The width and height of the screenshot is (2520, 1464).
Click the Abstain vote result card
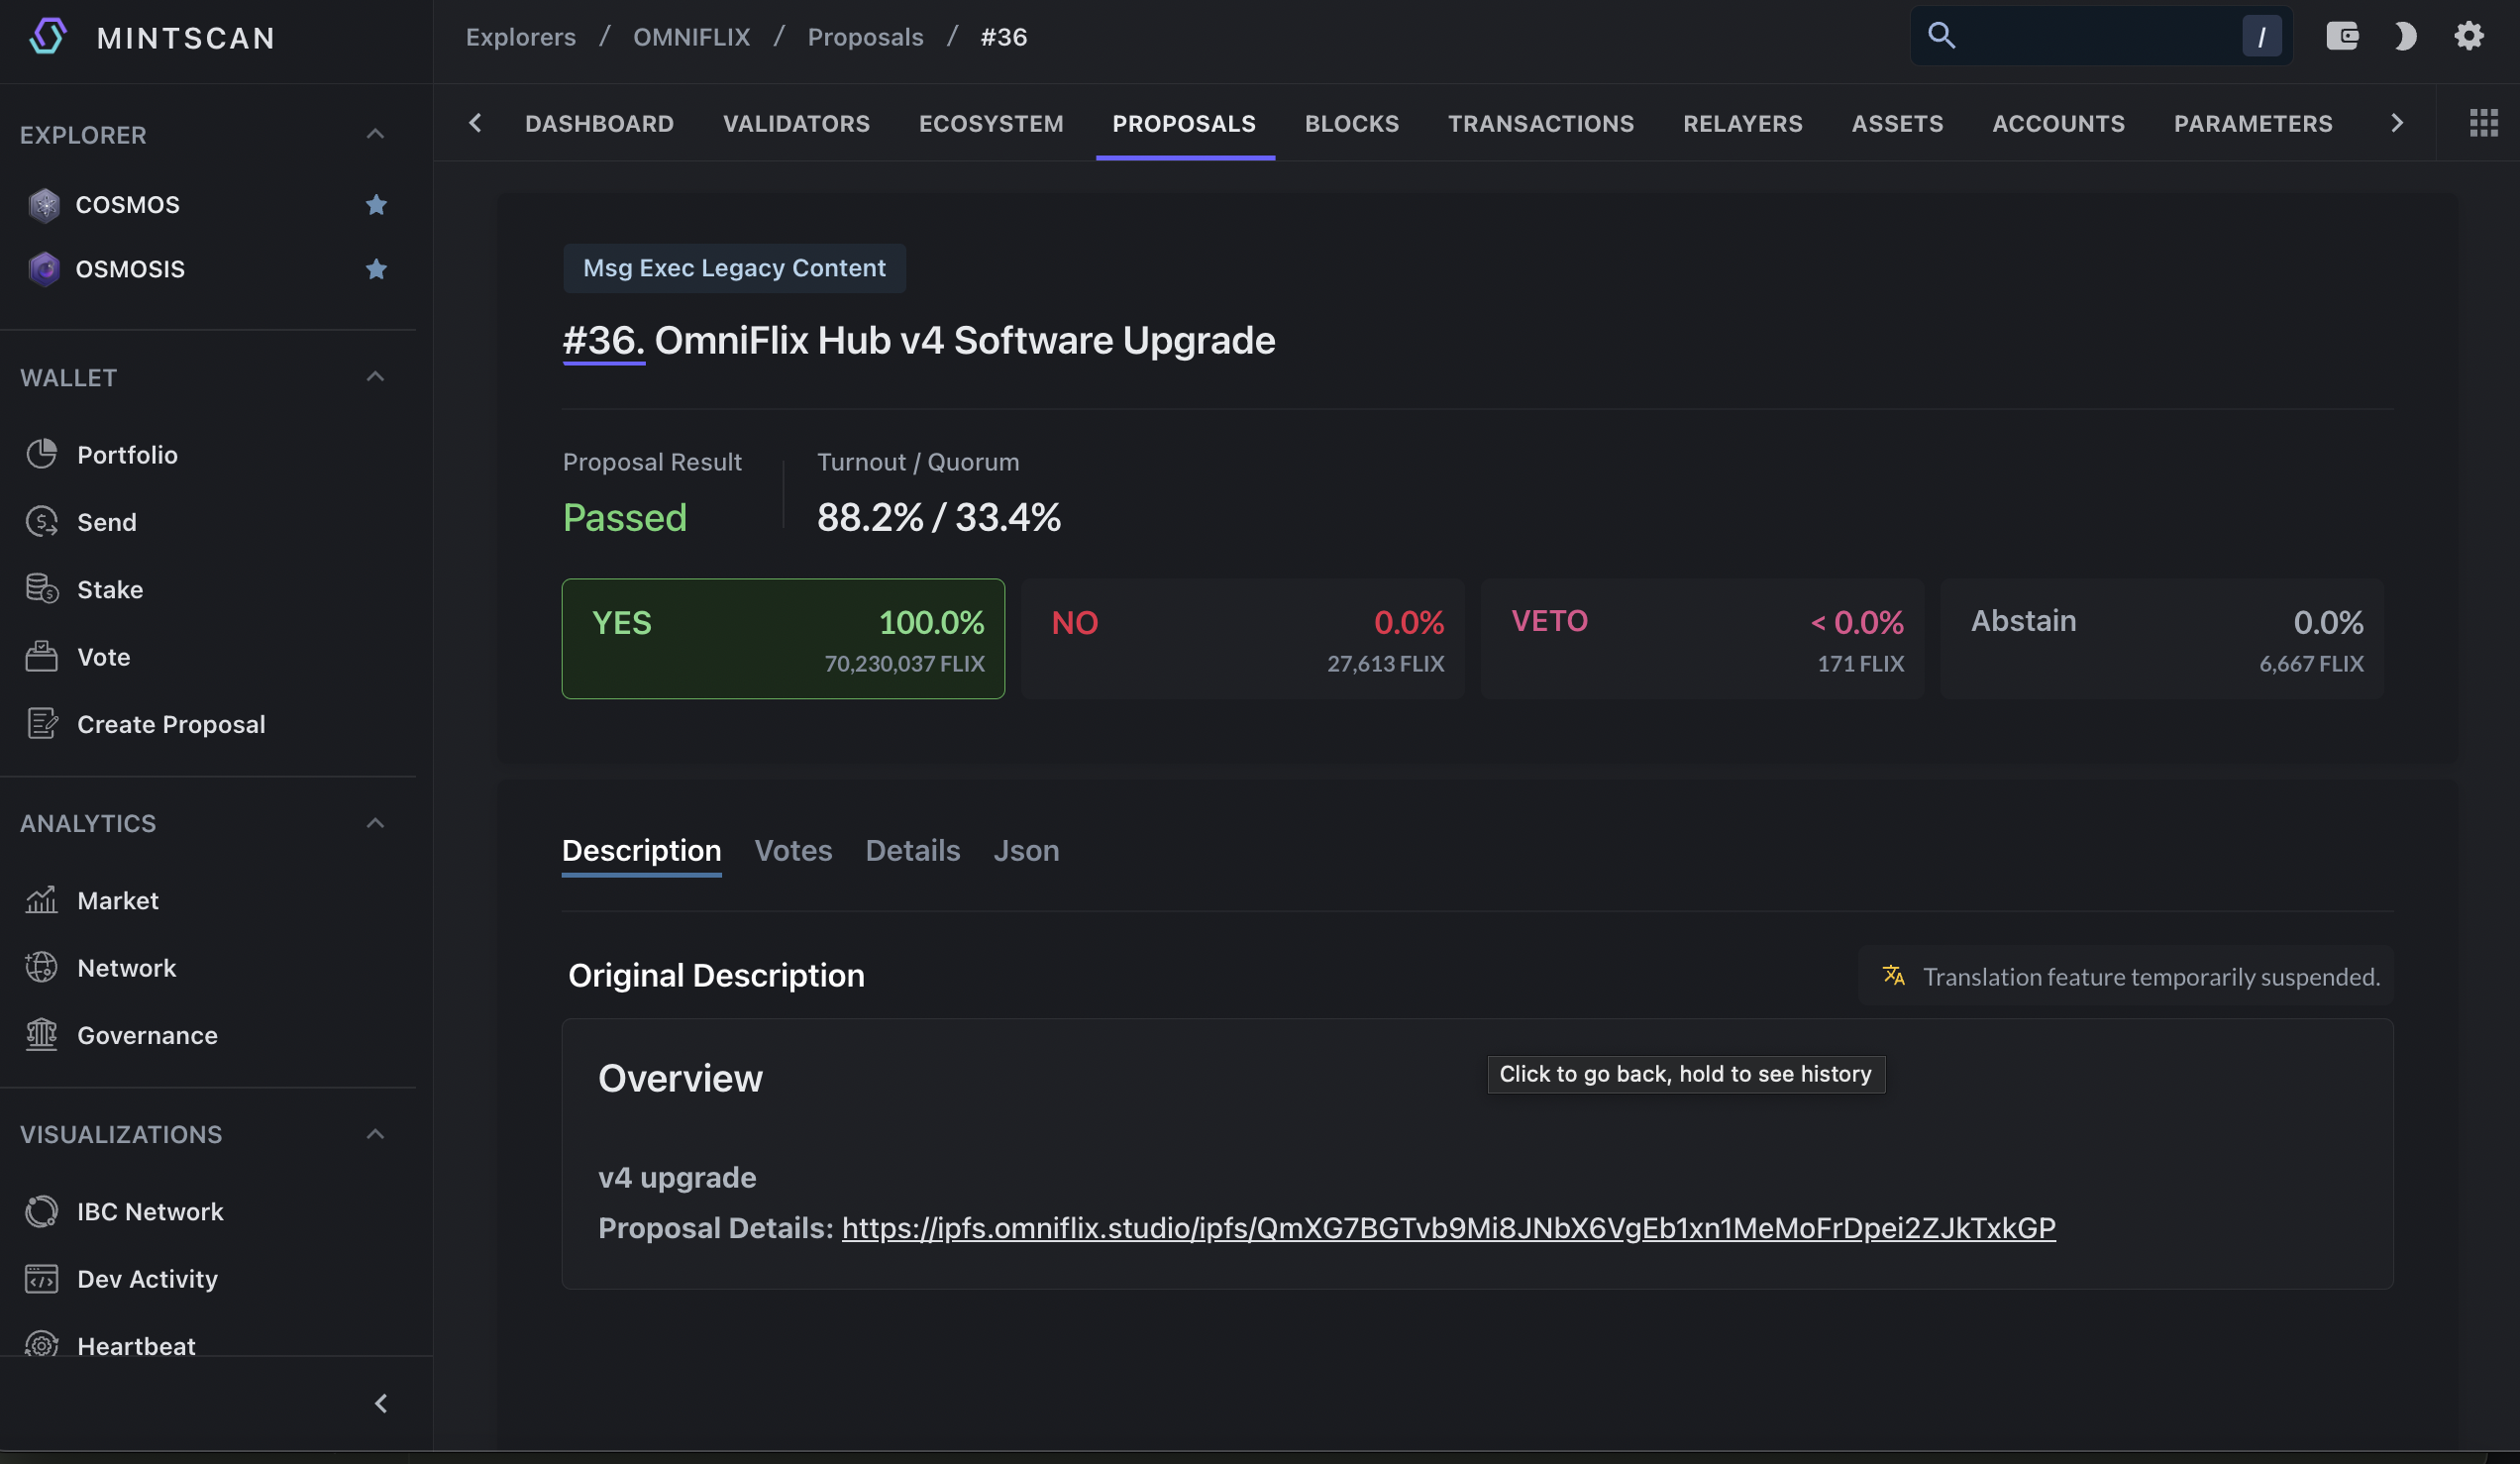point(2162,638)
